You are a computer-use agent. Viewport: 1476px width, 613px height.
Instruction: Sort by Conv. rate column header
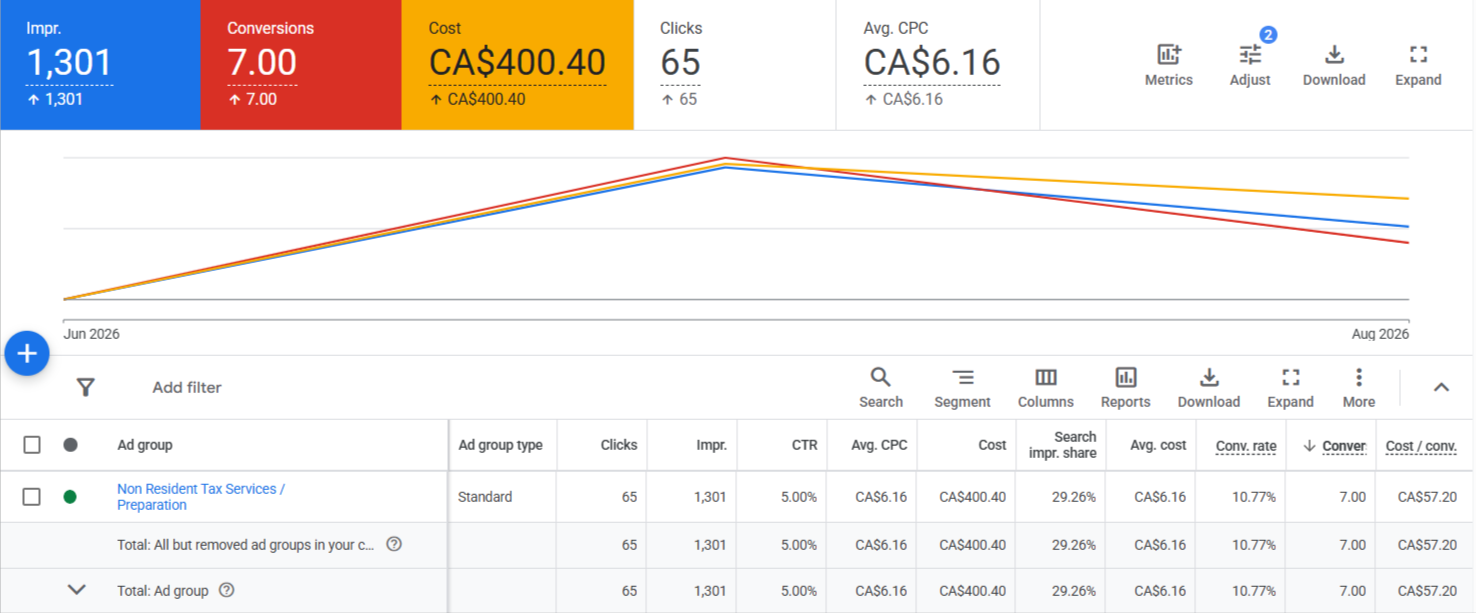1246,446
